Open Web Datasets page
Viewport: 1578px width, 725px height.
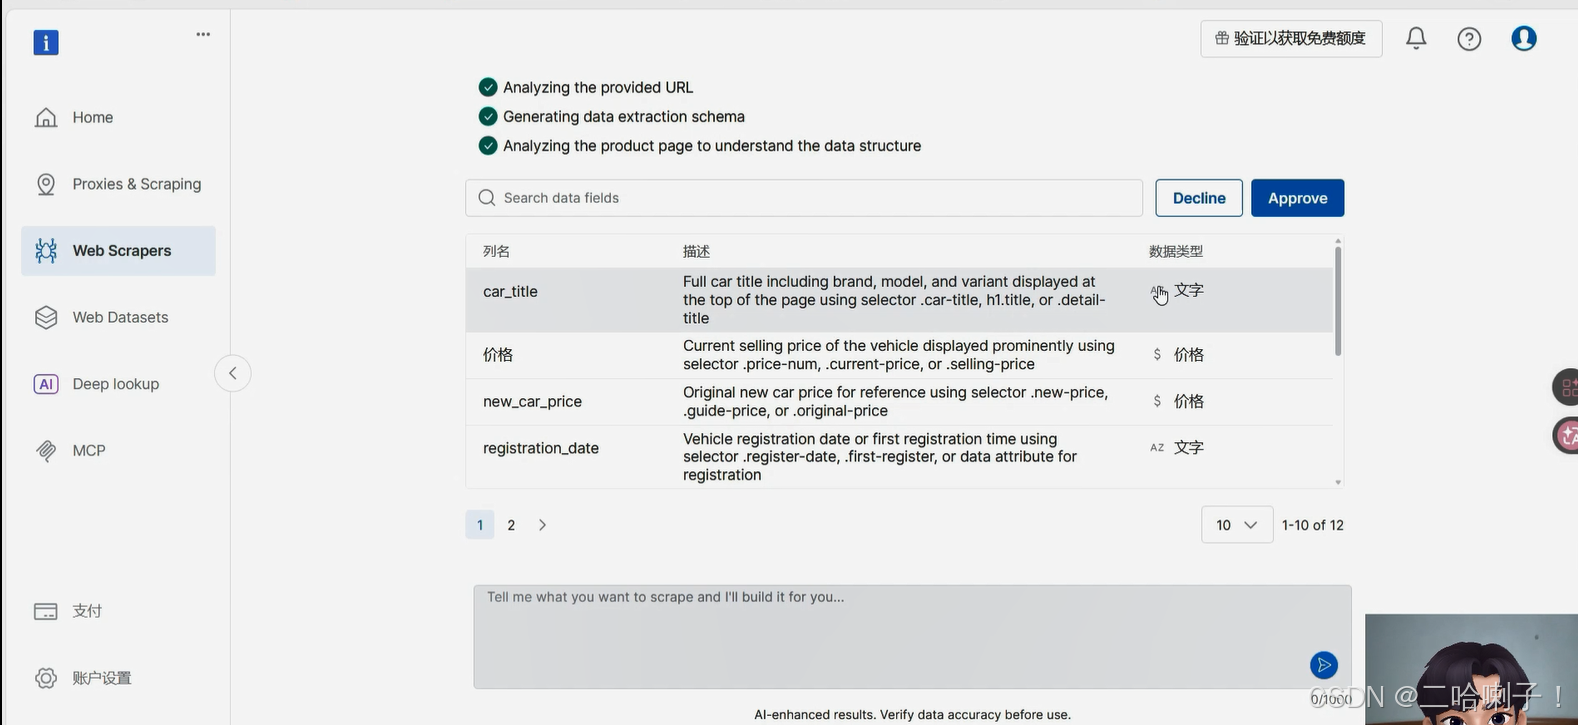point(118,317)
